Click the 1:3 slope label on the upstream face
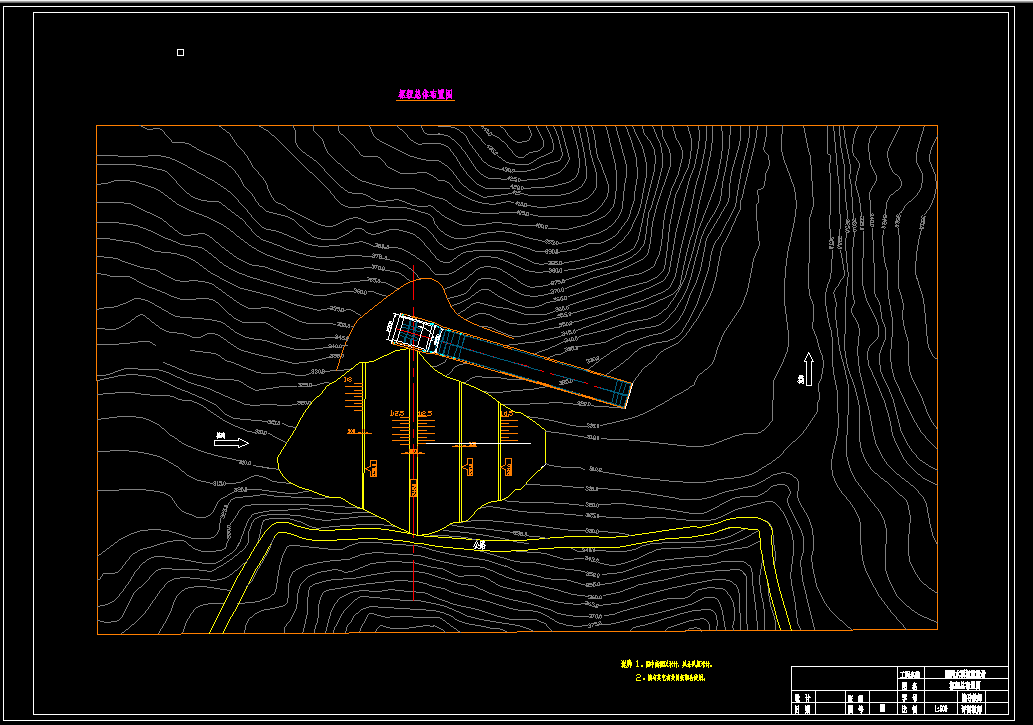The width and height of the screenshot is (1033, 725). click(349, 380)
